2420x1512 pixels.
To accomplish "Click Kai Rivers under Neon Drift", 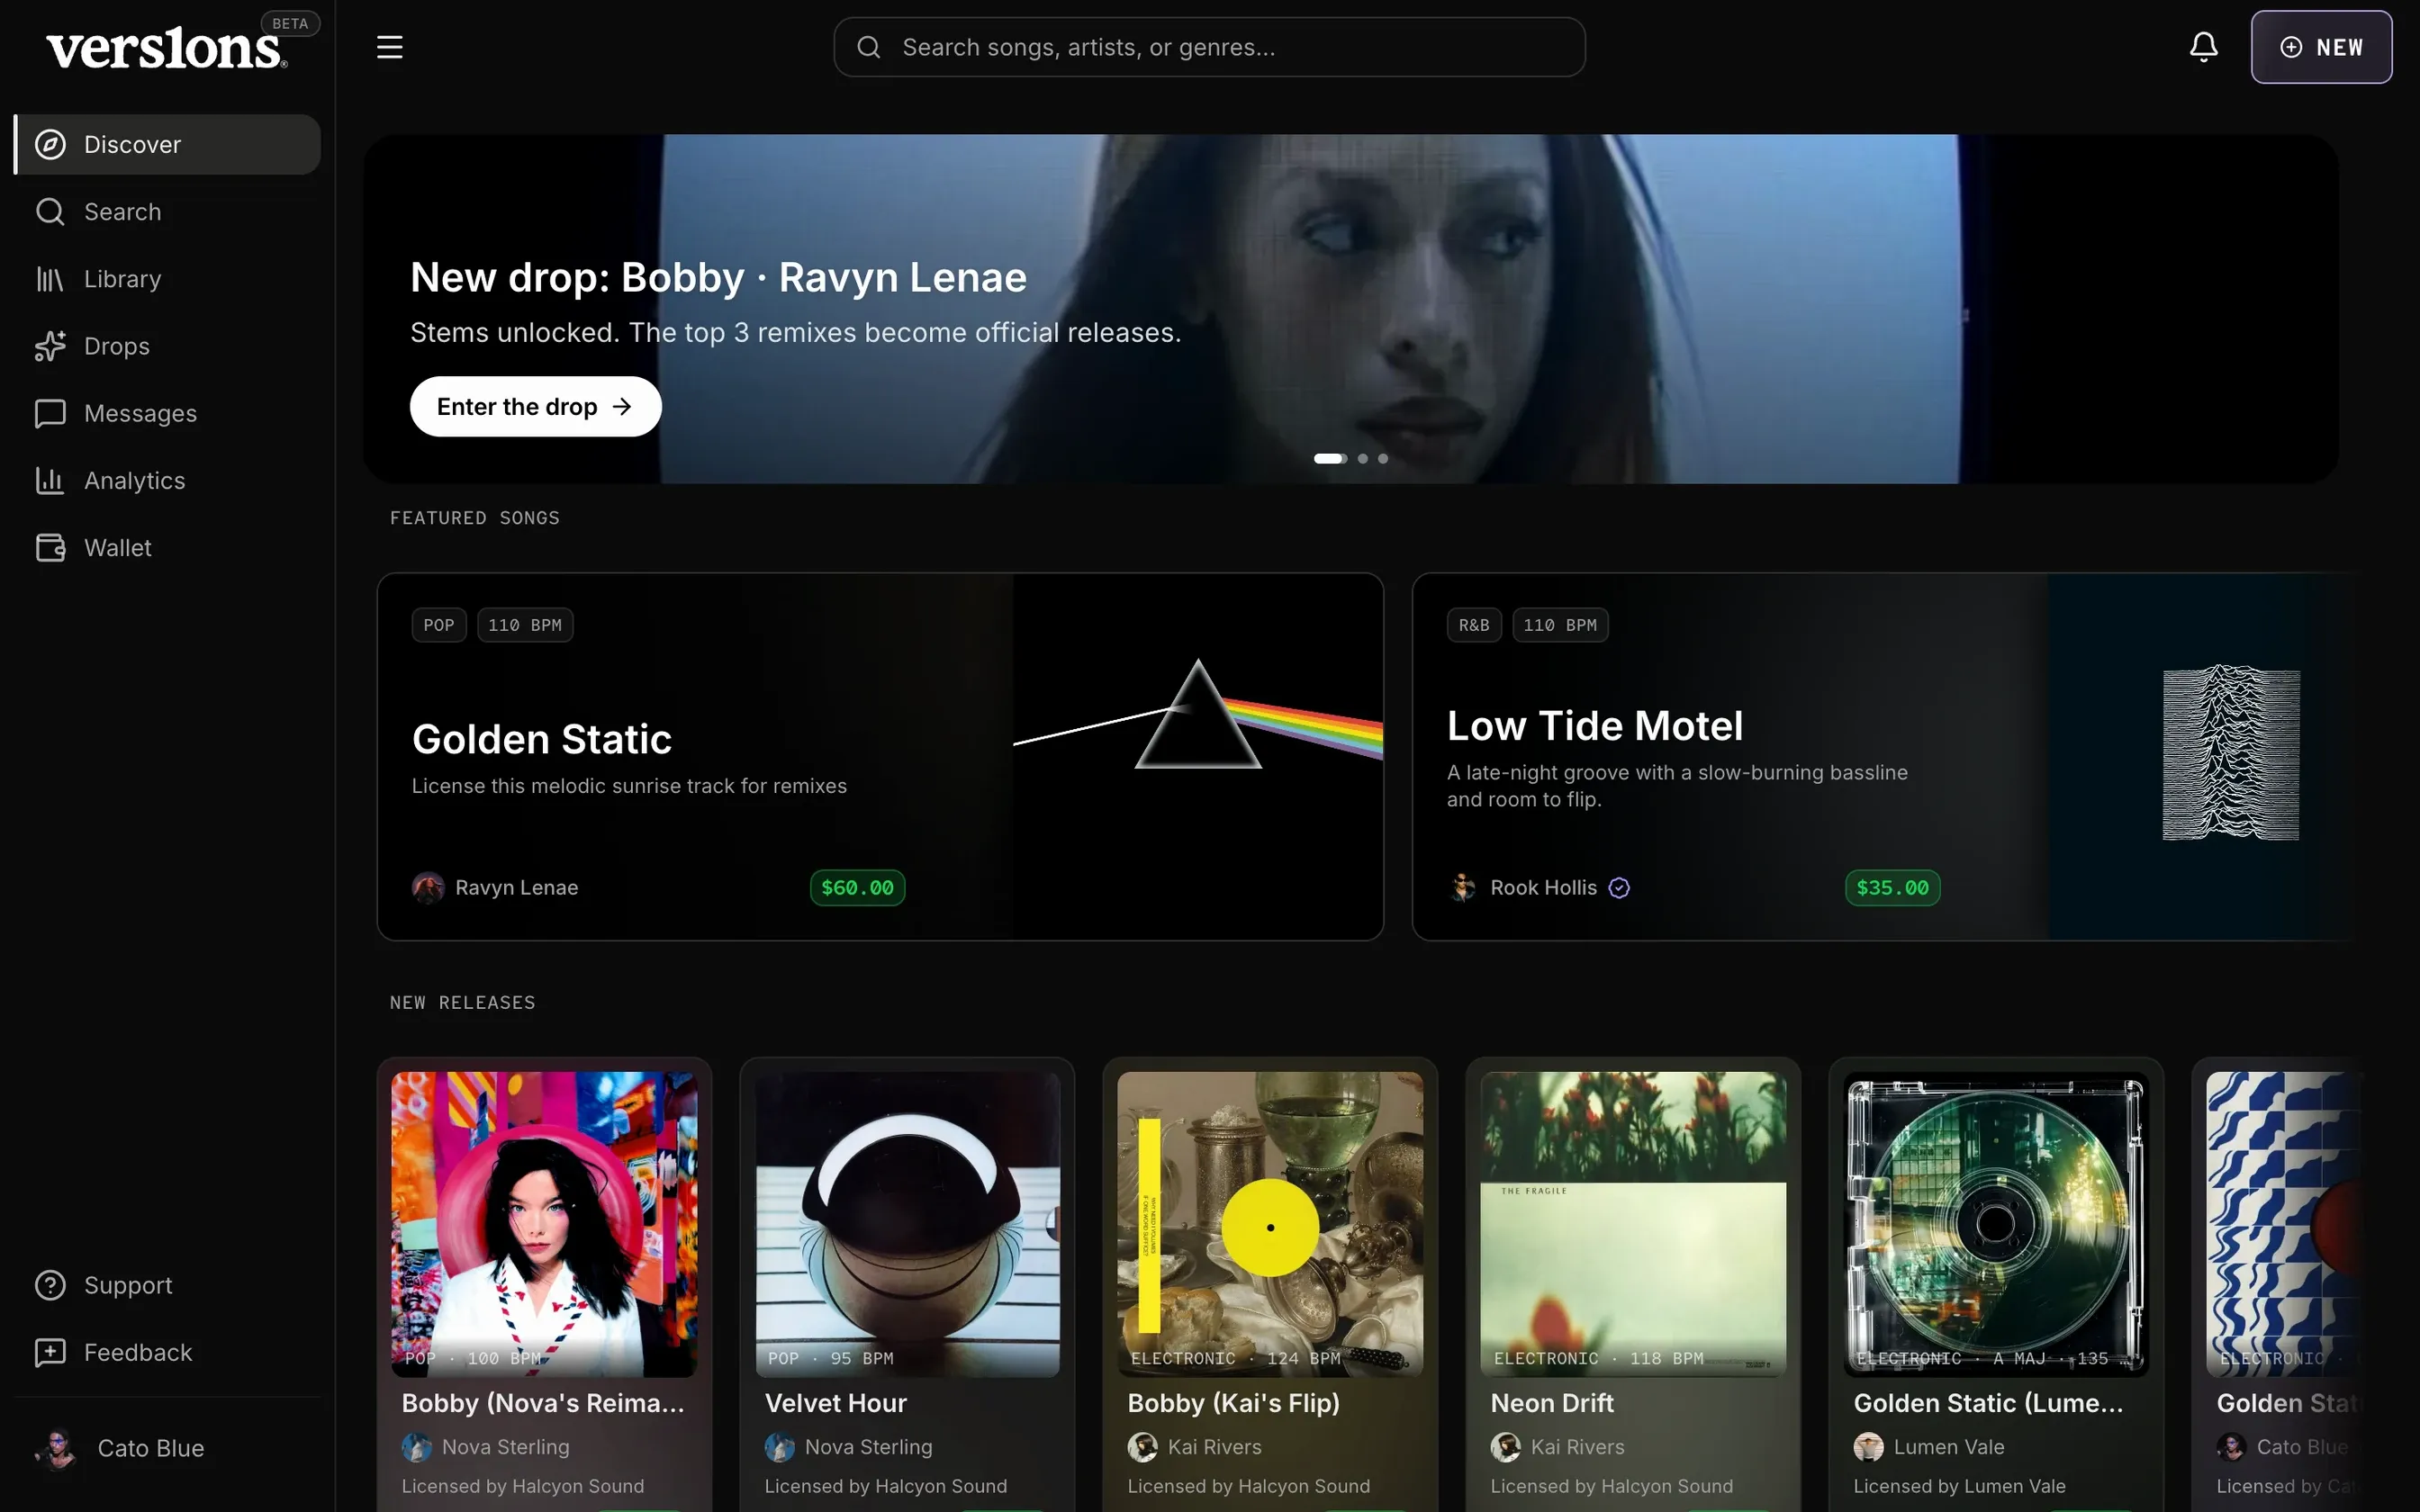I will point(1577,1447).
